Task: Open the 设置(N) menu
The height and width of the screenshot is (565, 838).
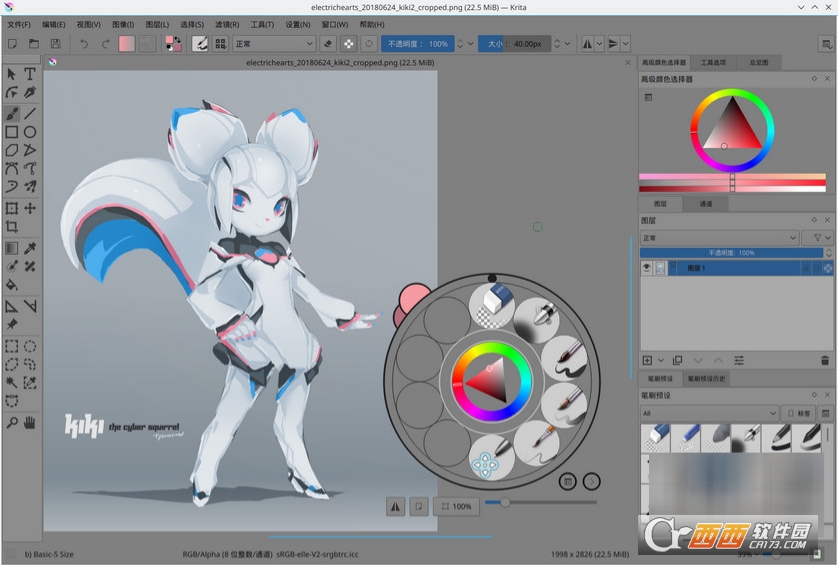Action: [298, 25]
